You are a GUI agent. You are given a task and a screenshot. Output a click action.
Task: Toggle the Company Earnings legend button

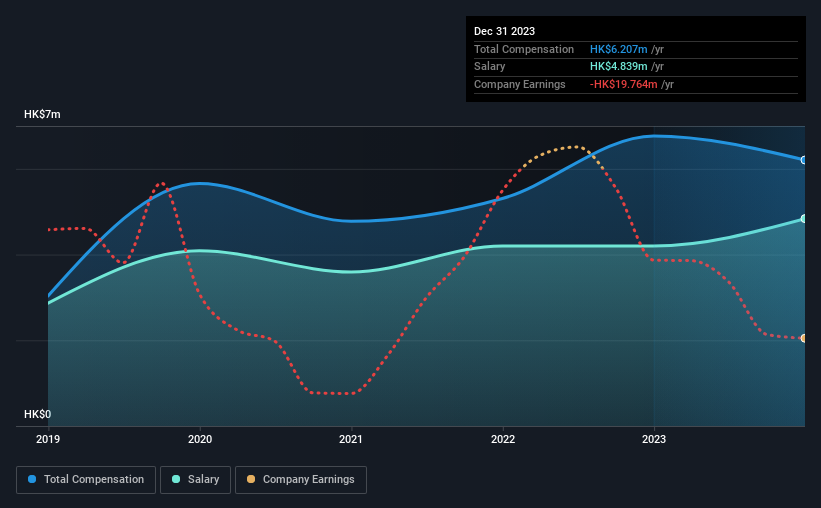301,480
